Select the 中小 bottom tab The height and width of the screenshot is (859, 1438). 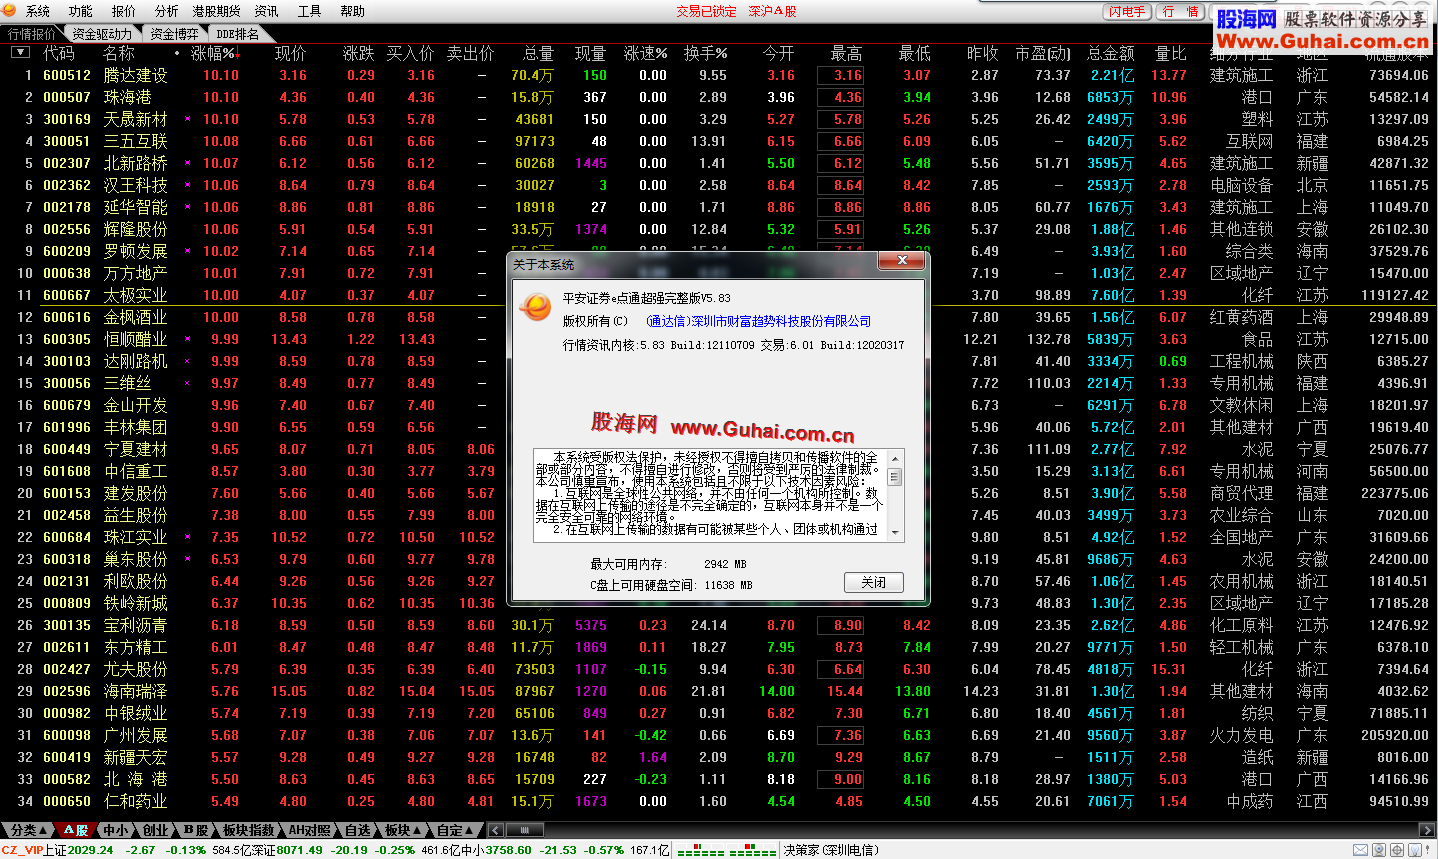point(117,830)
